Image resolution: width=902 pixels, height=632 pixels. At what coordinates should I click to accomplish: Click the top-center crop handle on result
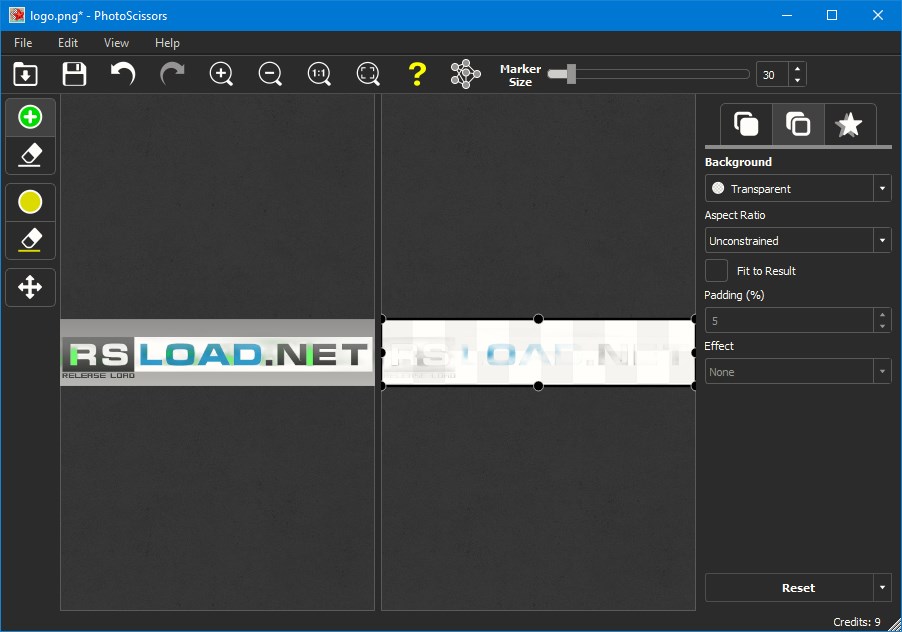538,319
